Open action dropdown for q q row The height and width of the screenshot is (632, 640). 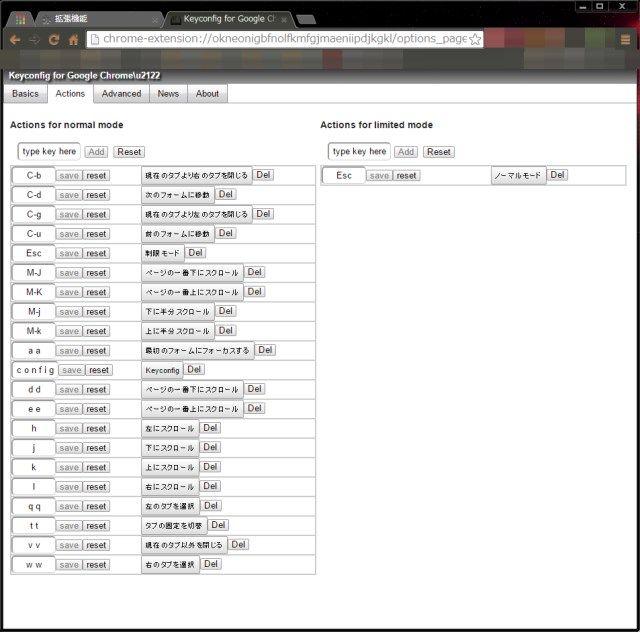(170, 507)
